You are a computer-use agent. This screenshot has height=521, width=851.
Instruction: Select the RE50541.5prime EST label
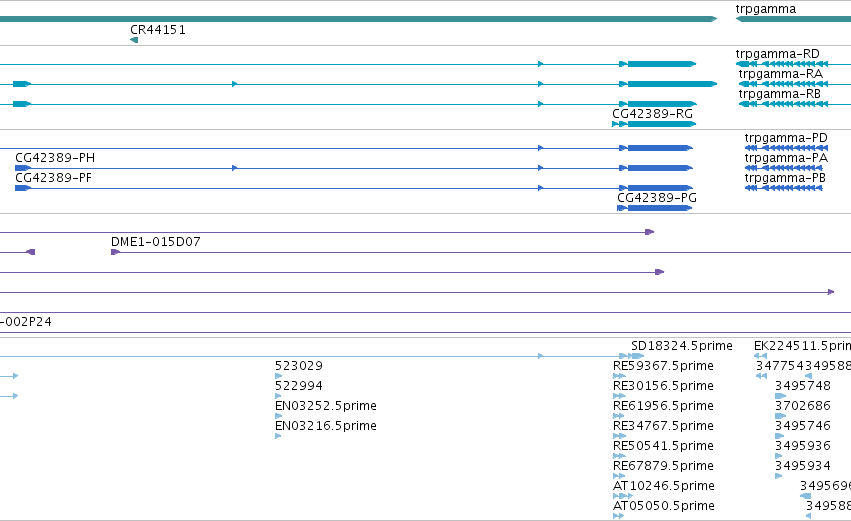[x=663, y=446]
